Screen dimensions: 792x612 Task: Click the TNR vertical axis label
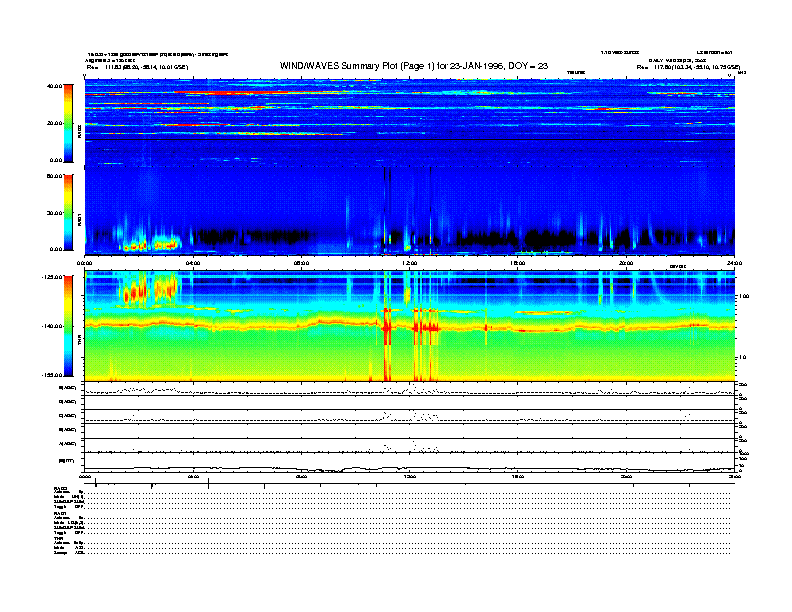point(79,341)
